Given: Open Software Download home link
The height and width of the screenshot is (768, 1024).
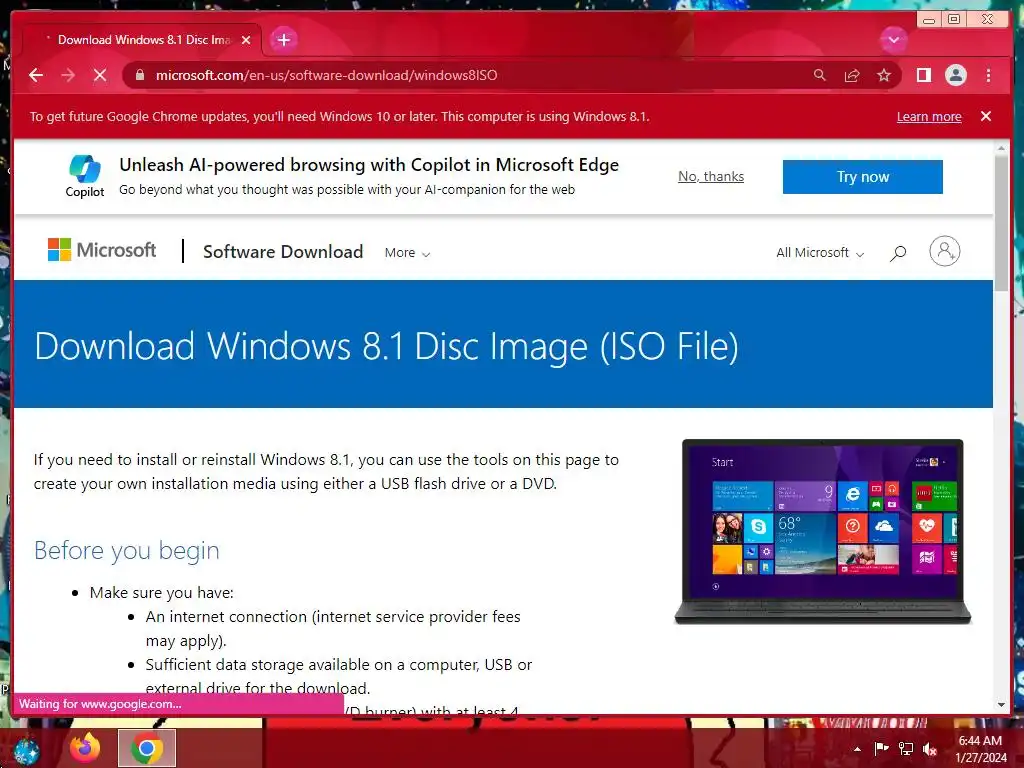Looking at the screenshot, I should (x=283, y=251).
